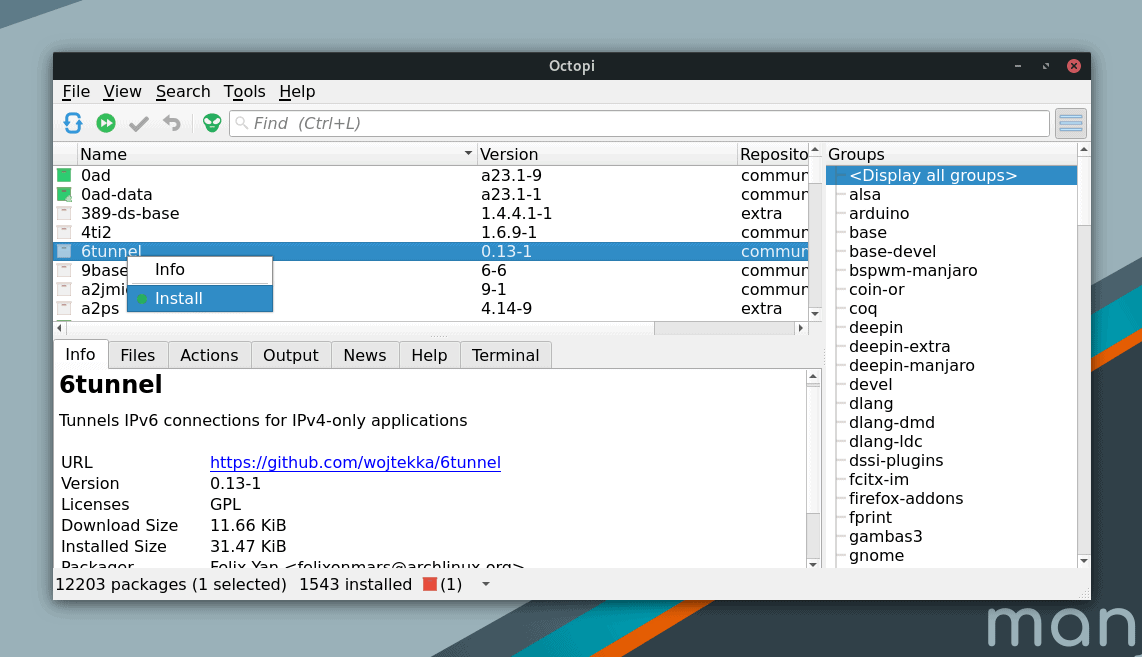Select the base-devel group
This screenshot has width=1142, height=657.
pos(892,252)
